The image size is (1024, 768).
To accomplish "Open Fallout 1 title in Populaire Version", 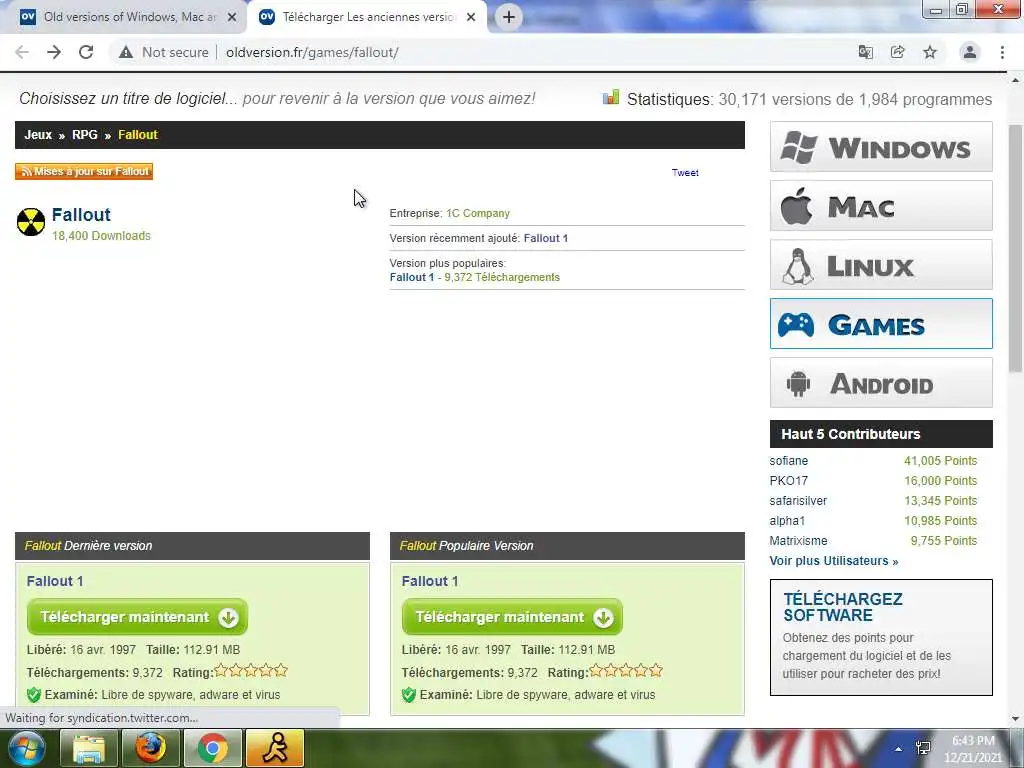I will tap(430, 581).
